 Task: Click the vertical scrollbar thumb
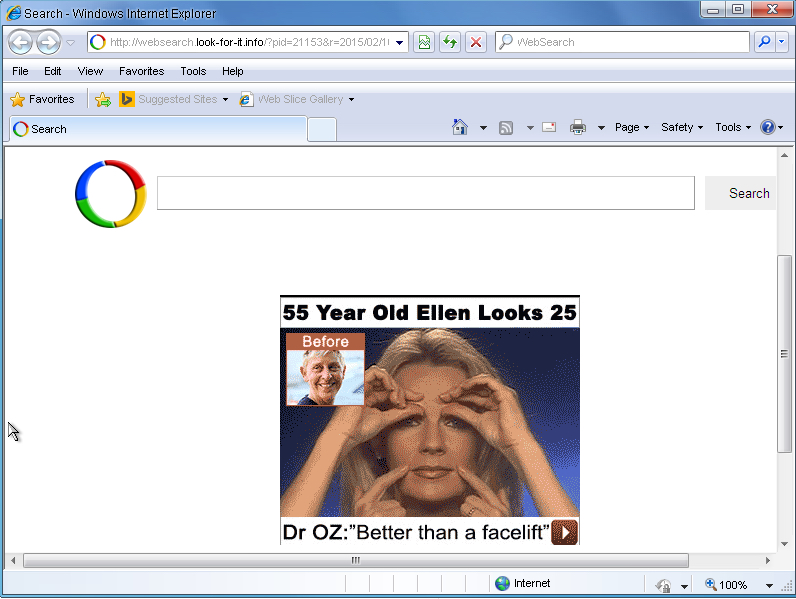785,354
